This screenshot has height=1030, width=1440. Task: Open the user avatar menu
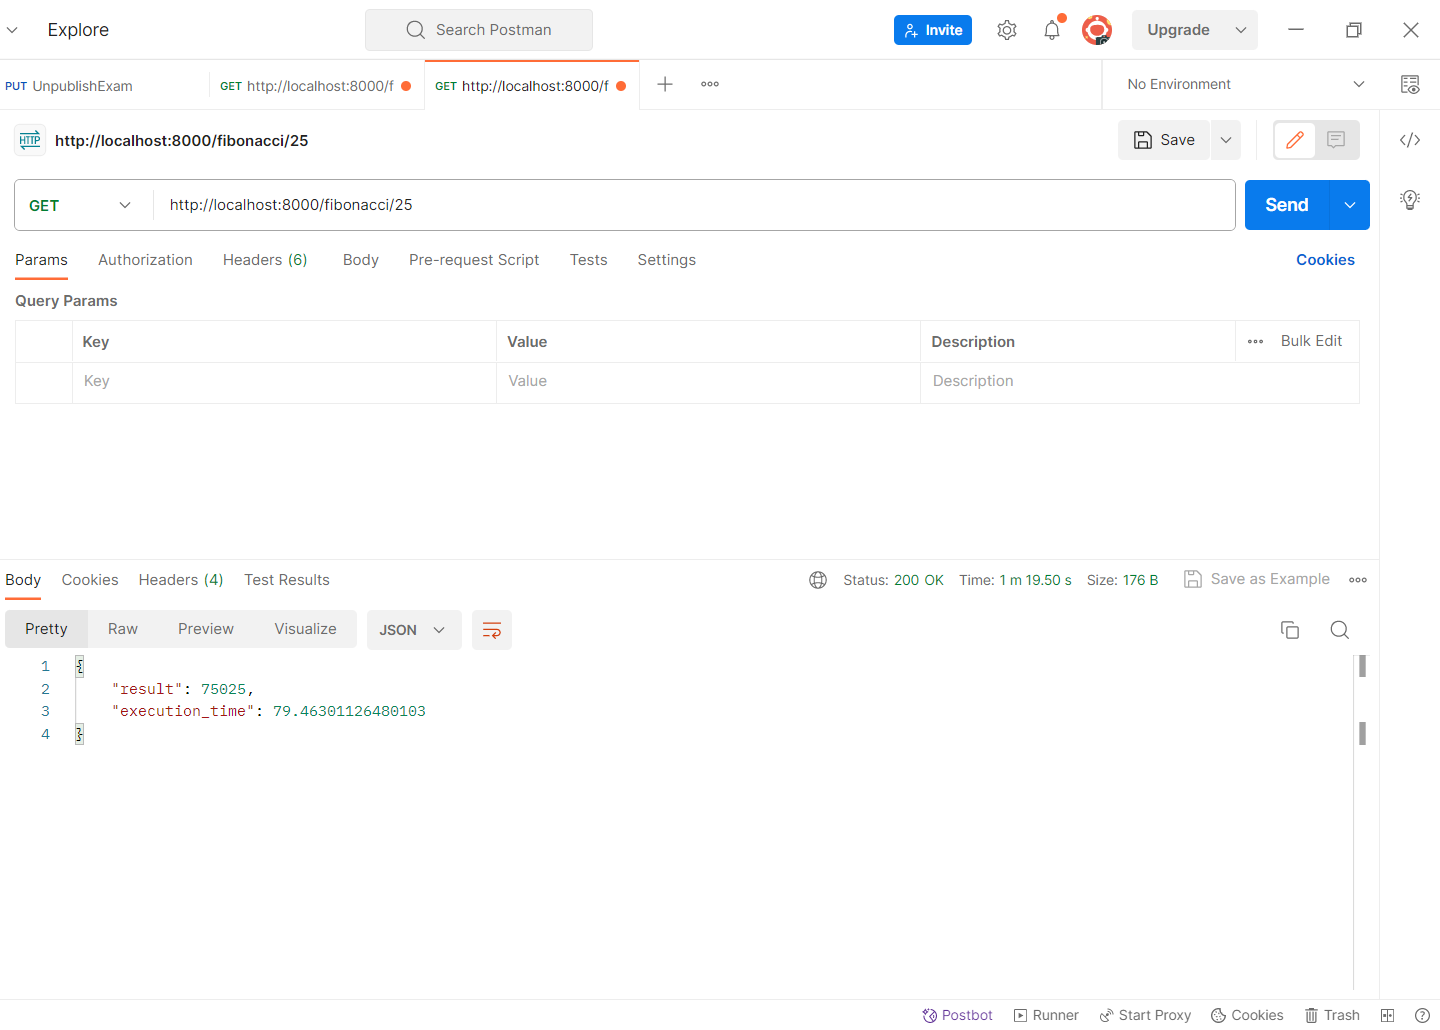click(1097, 30)
